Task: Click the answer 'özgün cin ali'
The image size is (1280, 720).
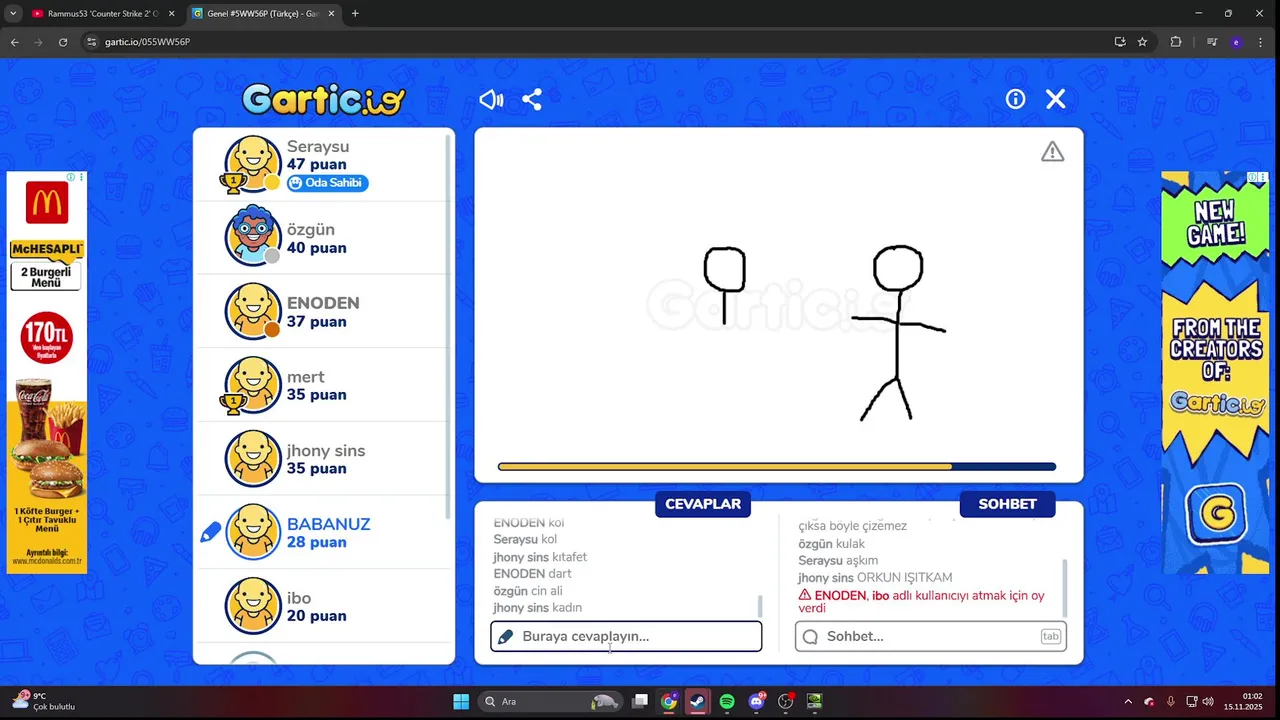Action: (527, 591)
